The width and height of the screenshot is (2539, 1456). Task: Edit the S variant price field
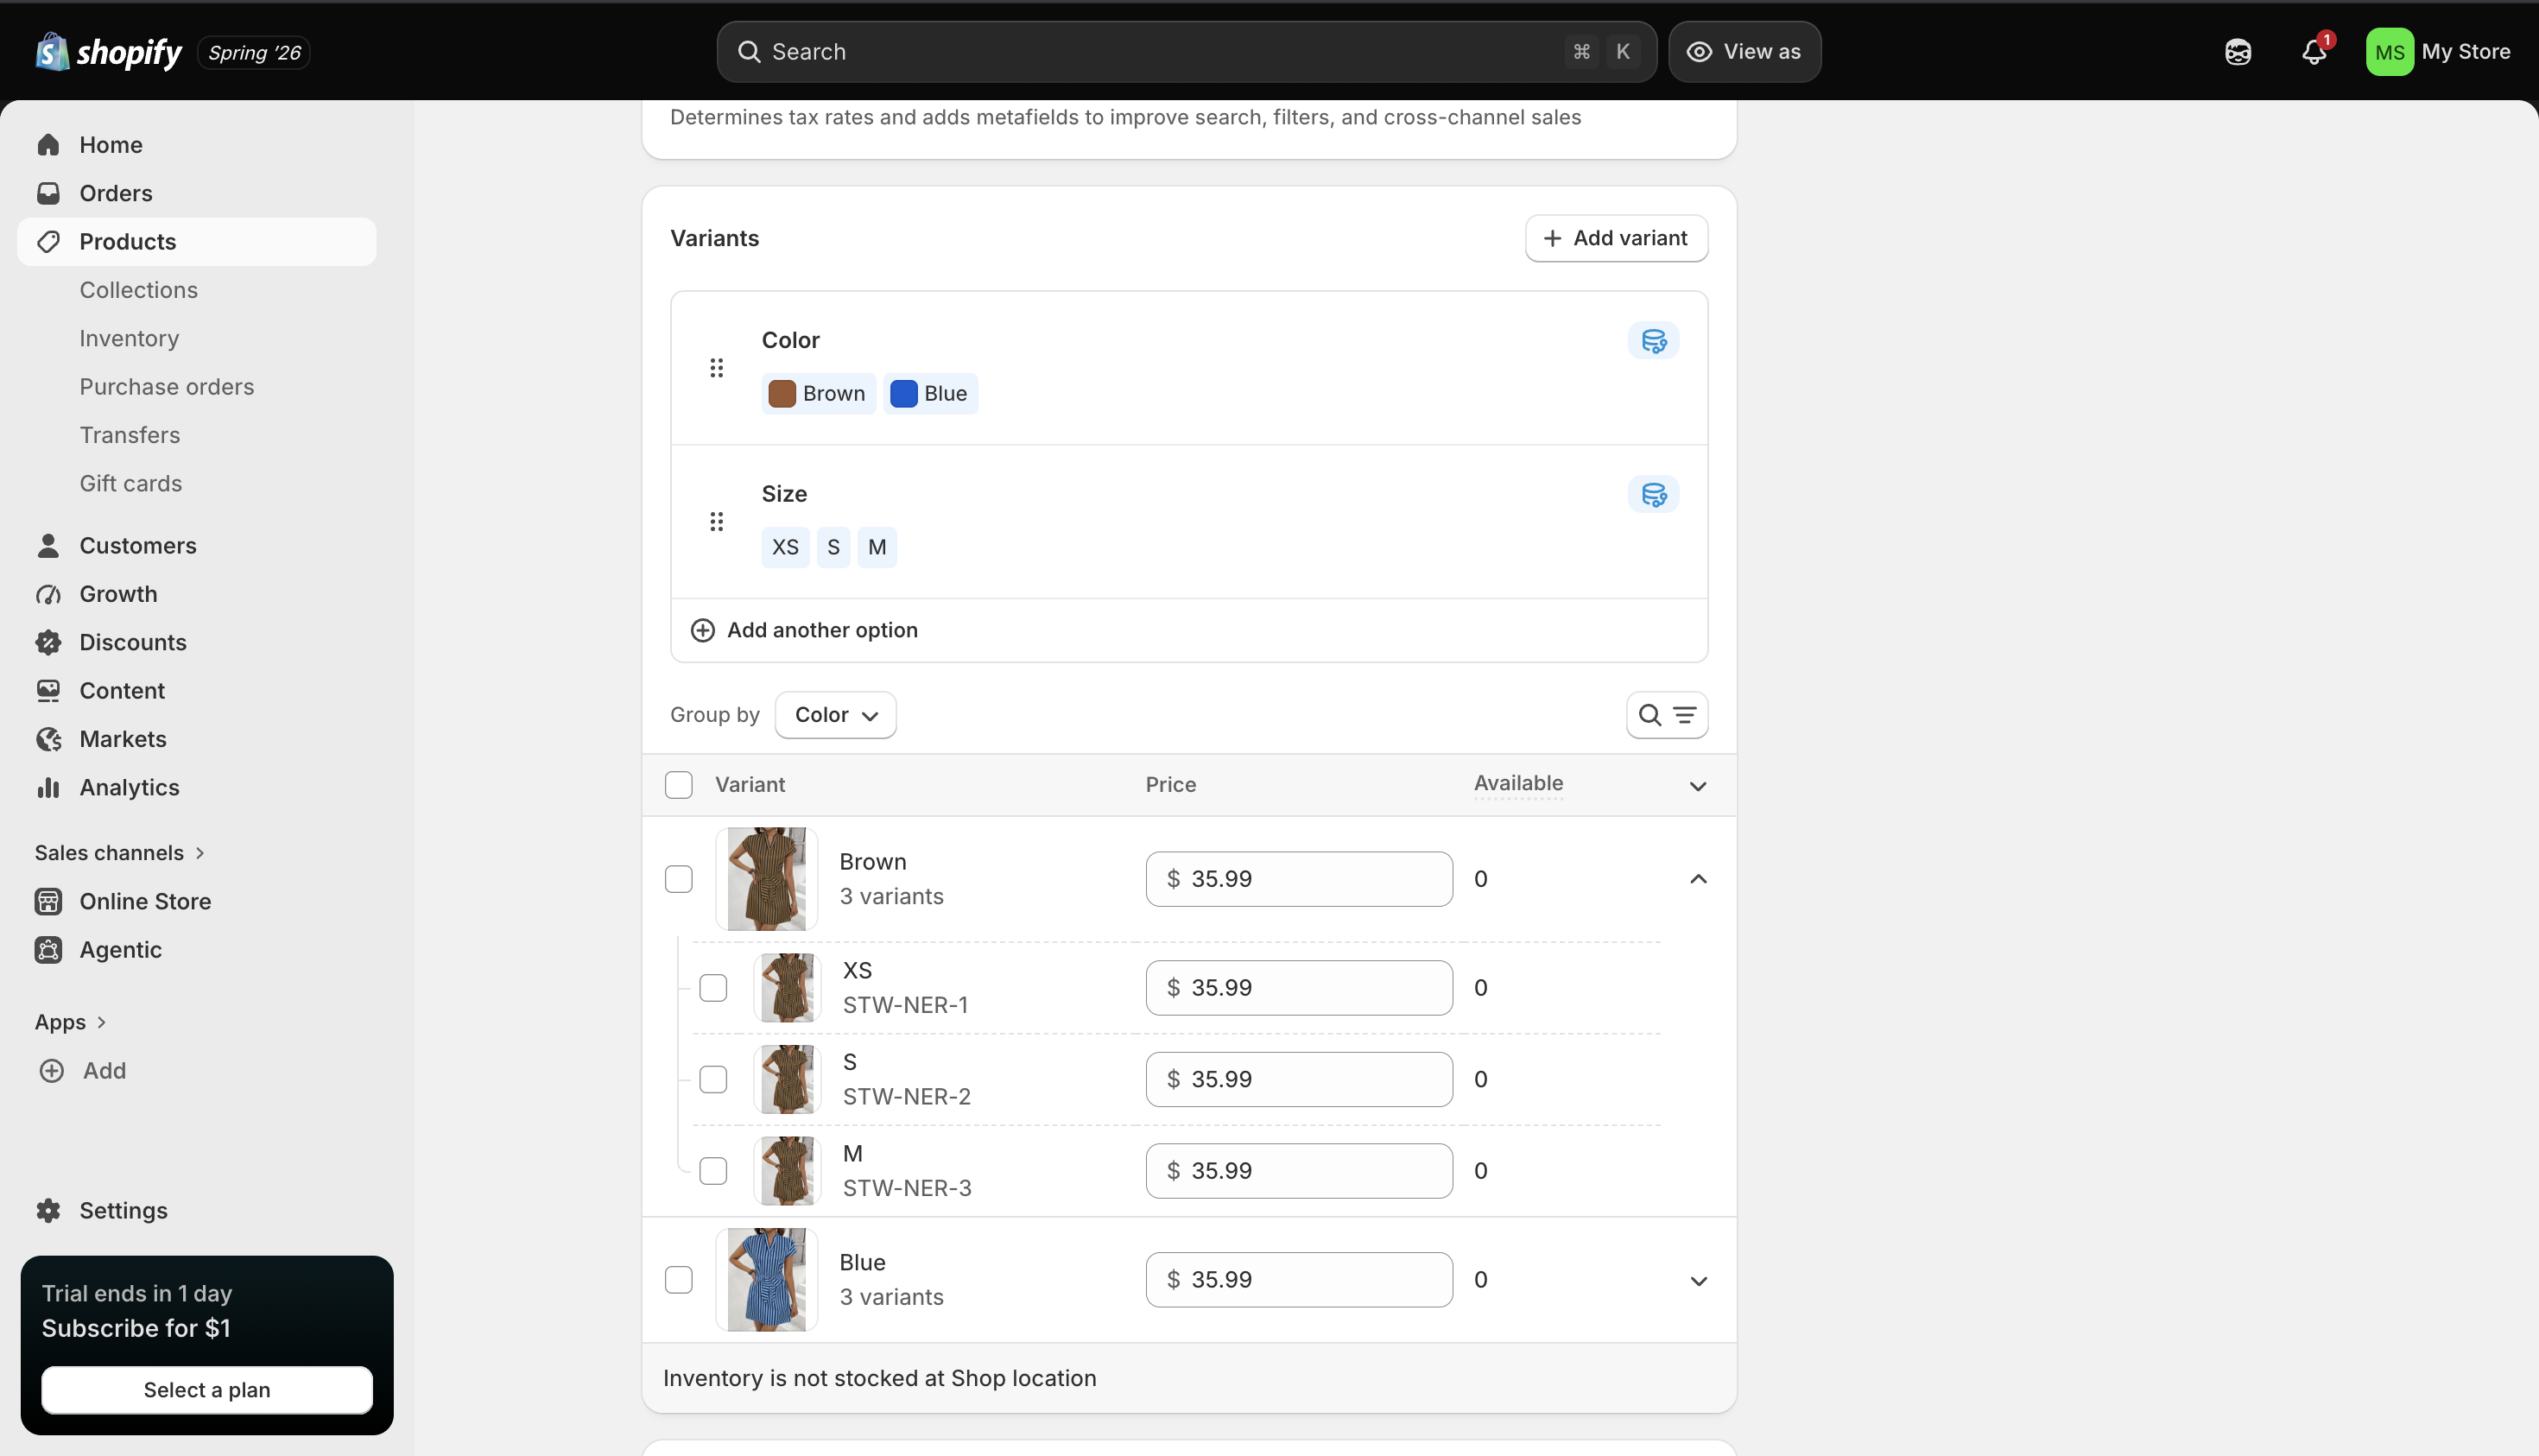pyautogui.click(x=1299, y=1080)
